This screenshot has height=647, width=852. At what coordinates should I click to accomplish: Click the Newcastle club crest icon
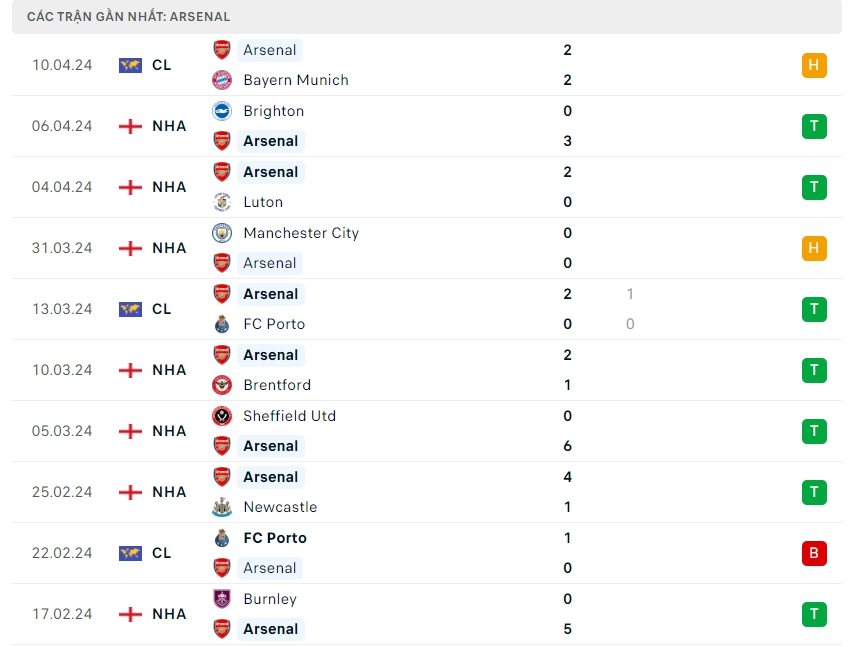[222, 507]
